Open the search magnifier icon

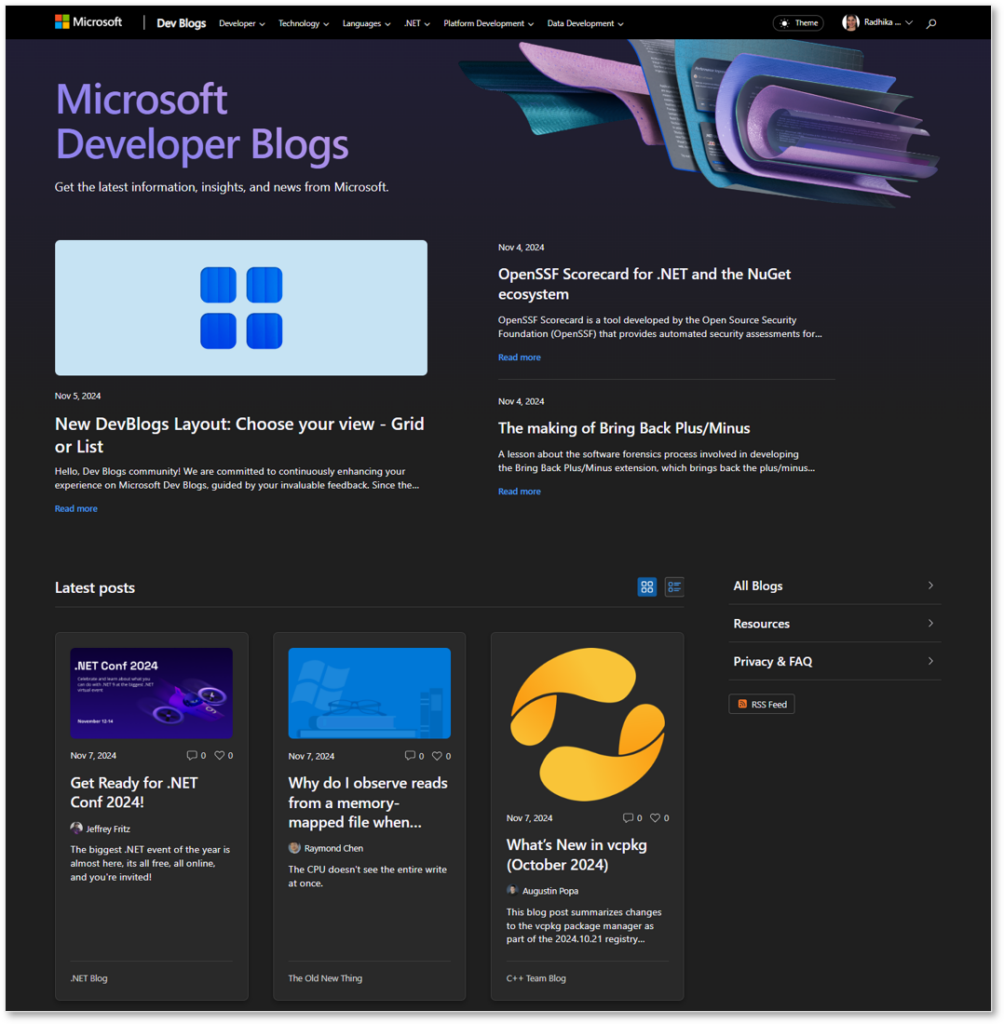930,22
